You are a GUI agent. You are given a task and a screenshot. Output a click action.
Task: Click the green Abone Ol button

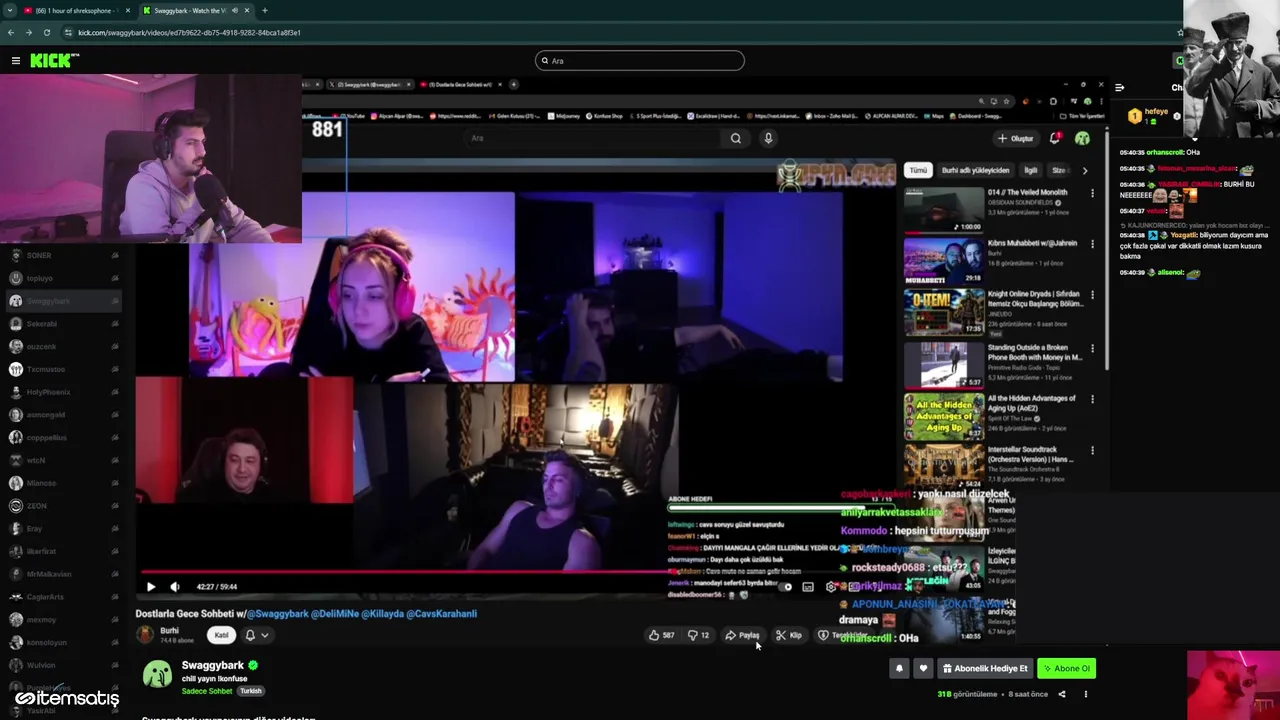(x=1066, y=668)
